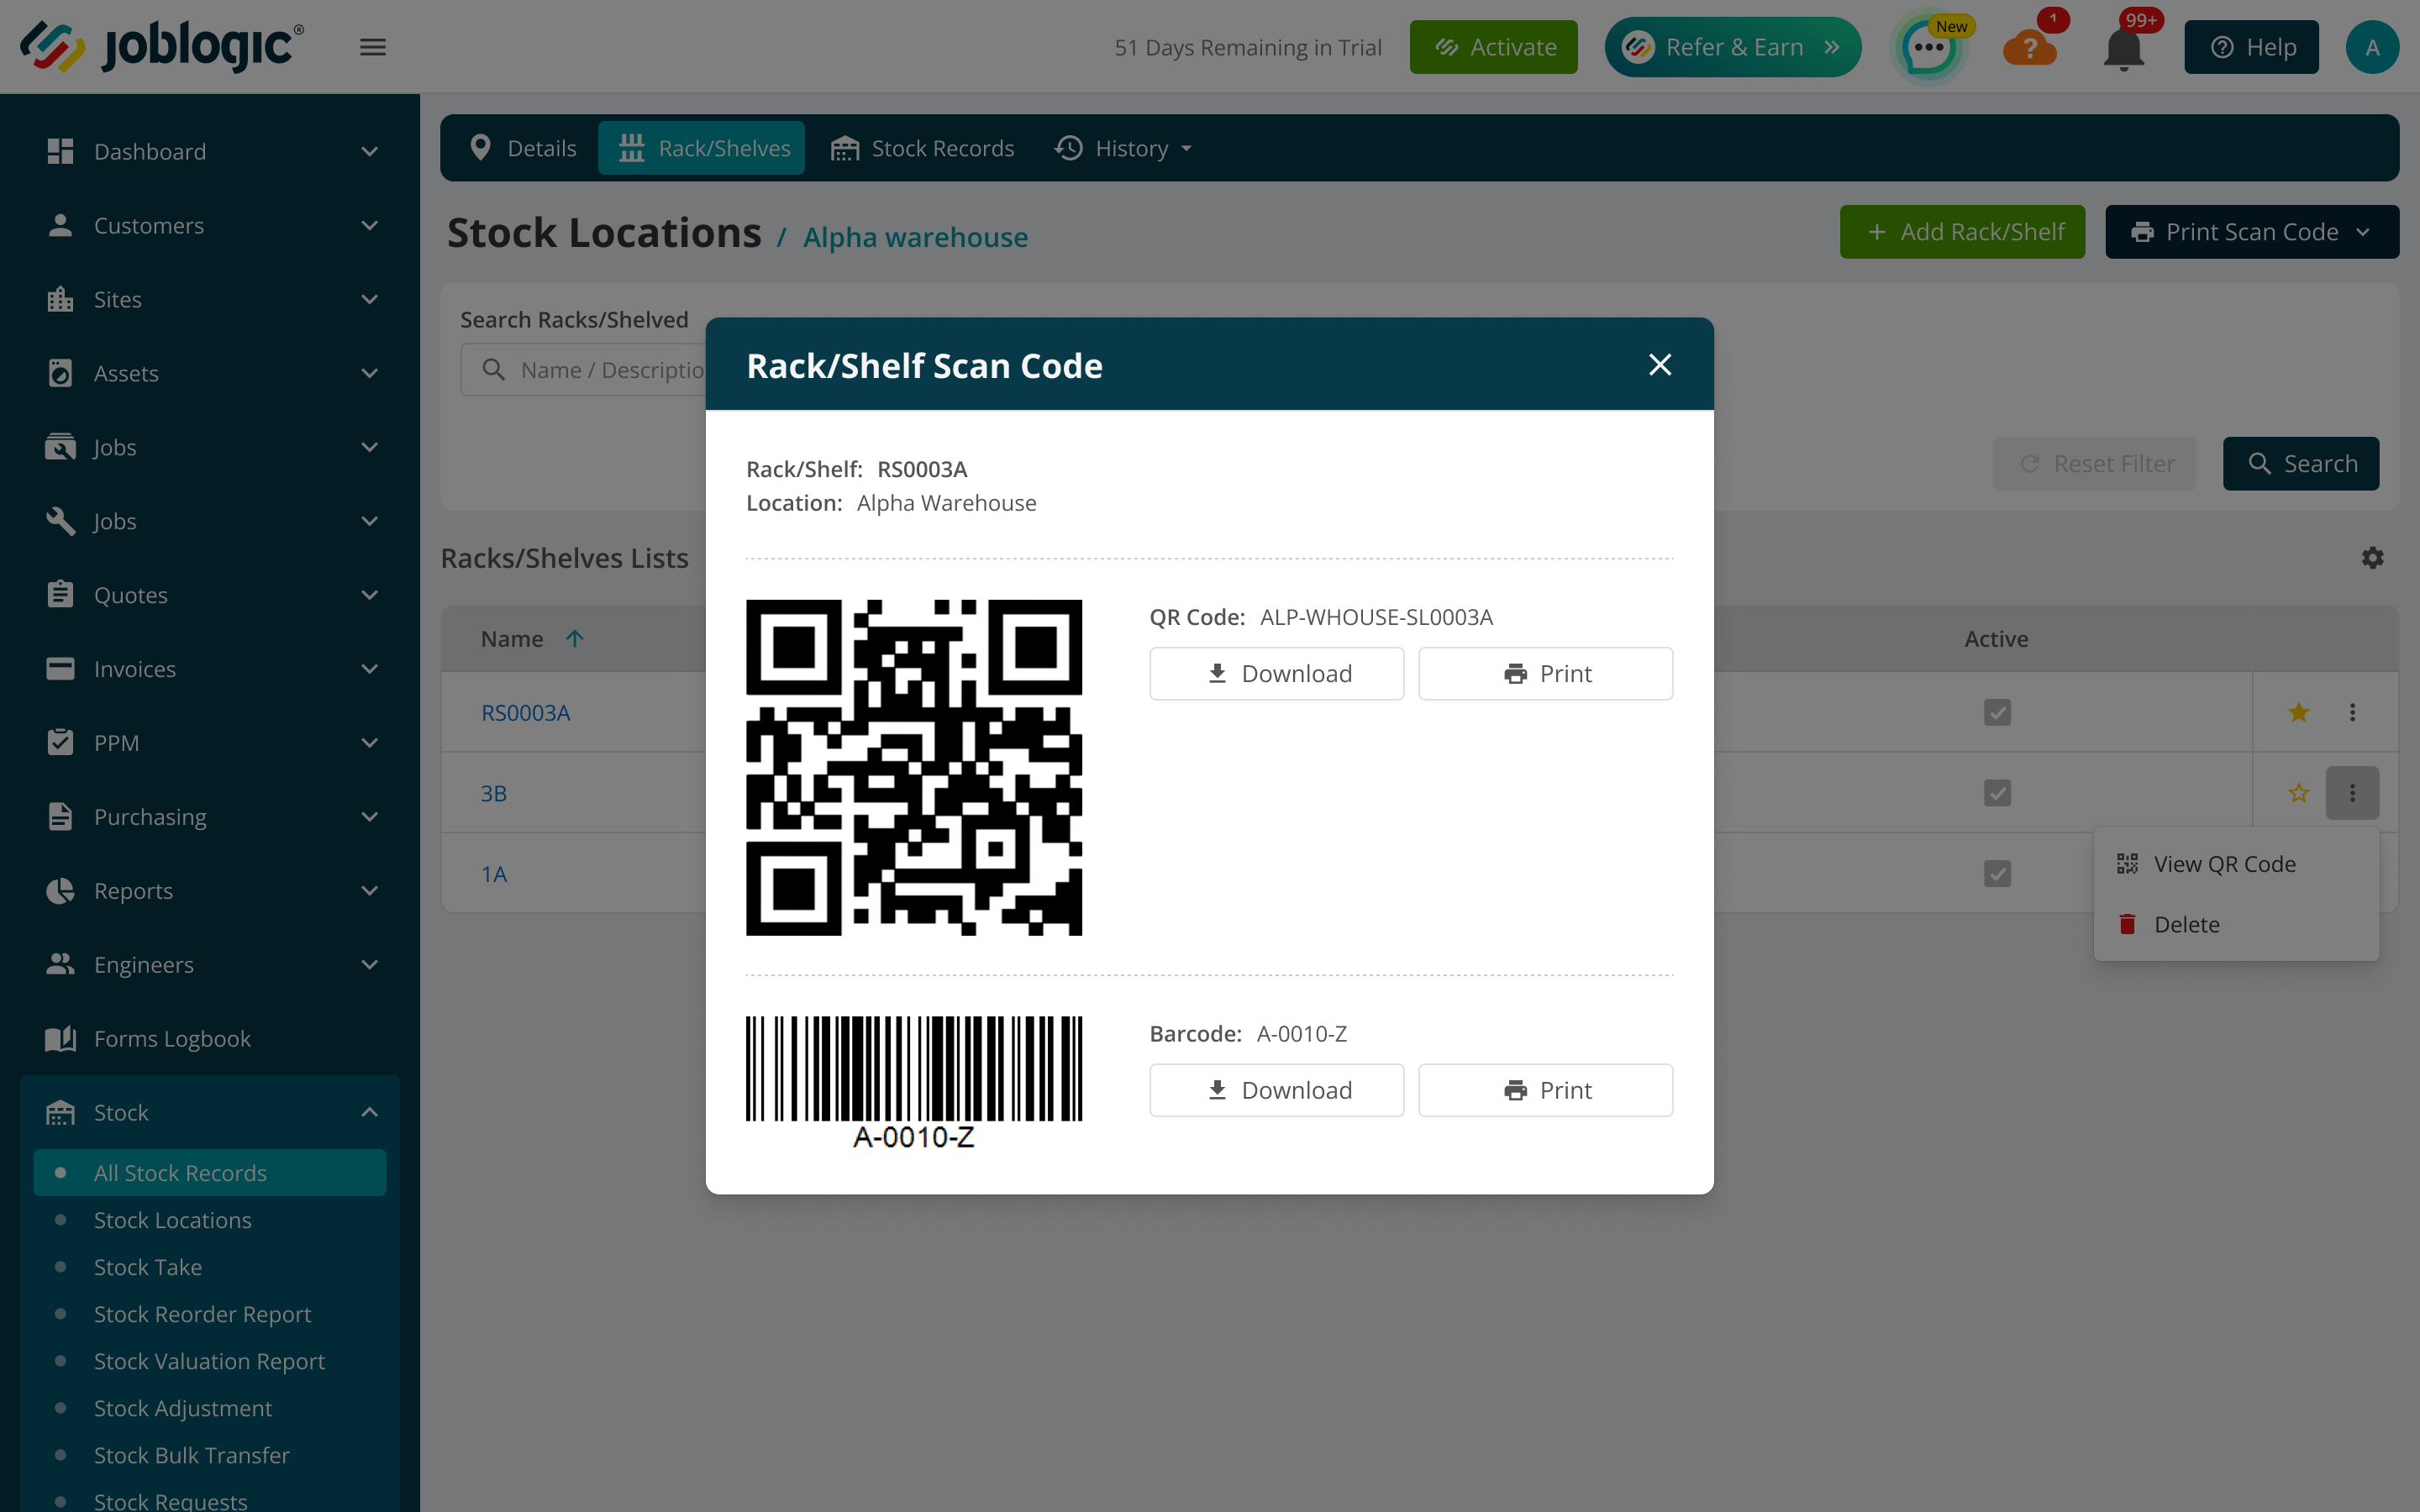Expand the Sites menu chevron

point(369,300)
